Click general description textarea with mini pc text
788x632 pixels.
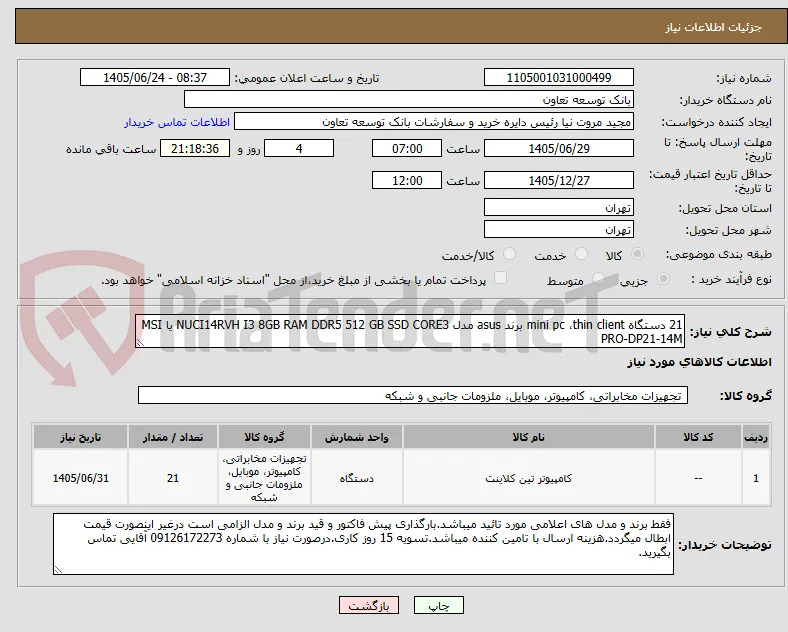point(410,332)
